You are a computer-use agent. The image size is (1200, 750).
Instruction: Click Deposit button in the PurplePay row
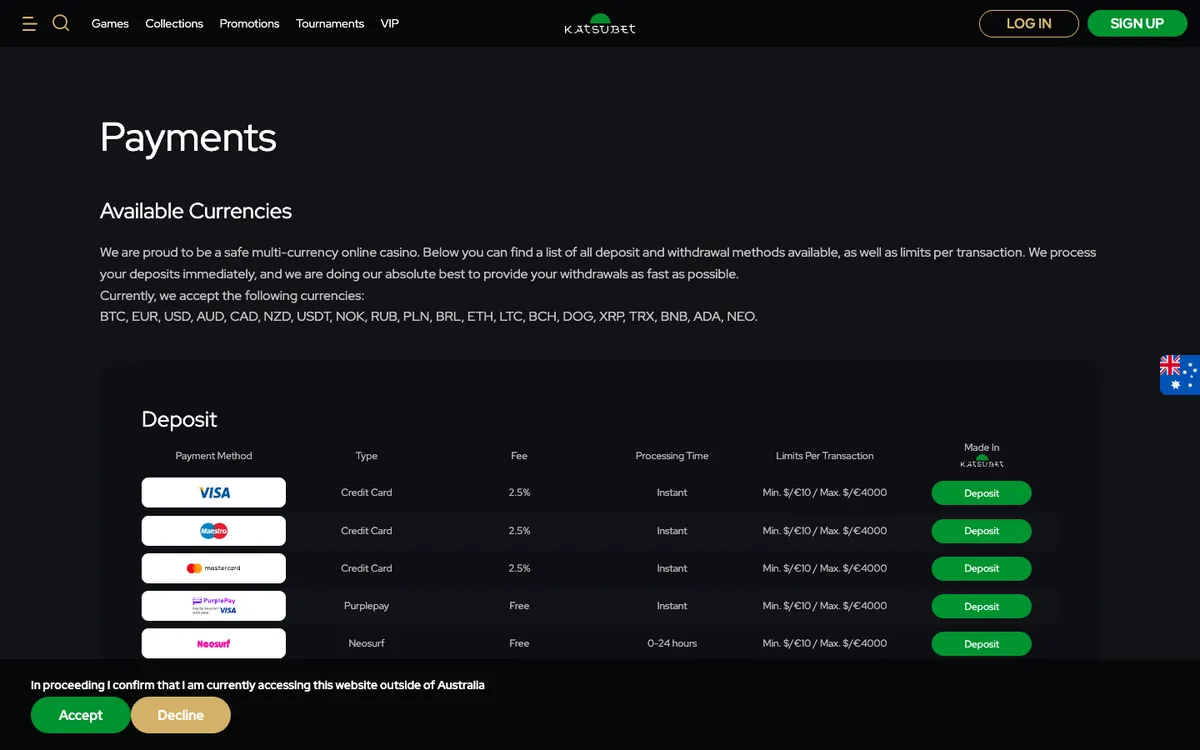pyautogui.click(x=982, y=606)
